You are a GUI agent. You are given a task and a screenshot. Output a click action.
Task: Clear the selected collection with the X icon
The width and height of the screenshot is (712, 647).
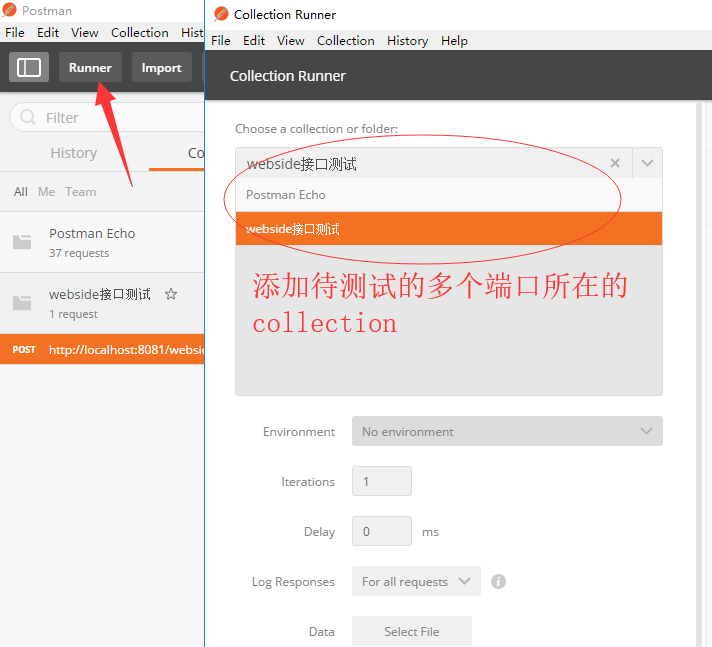(615, 163)
